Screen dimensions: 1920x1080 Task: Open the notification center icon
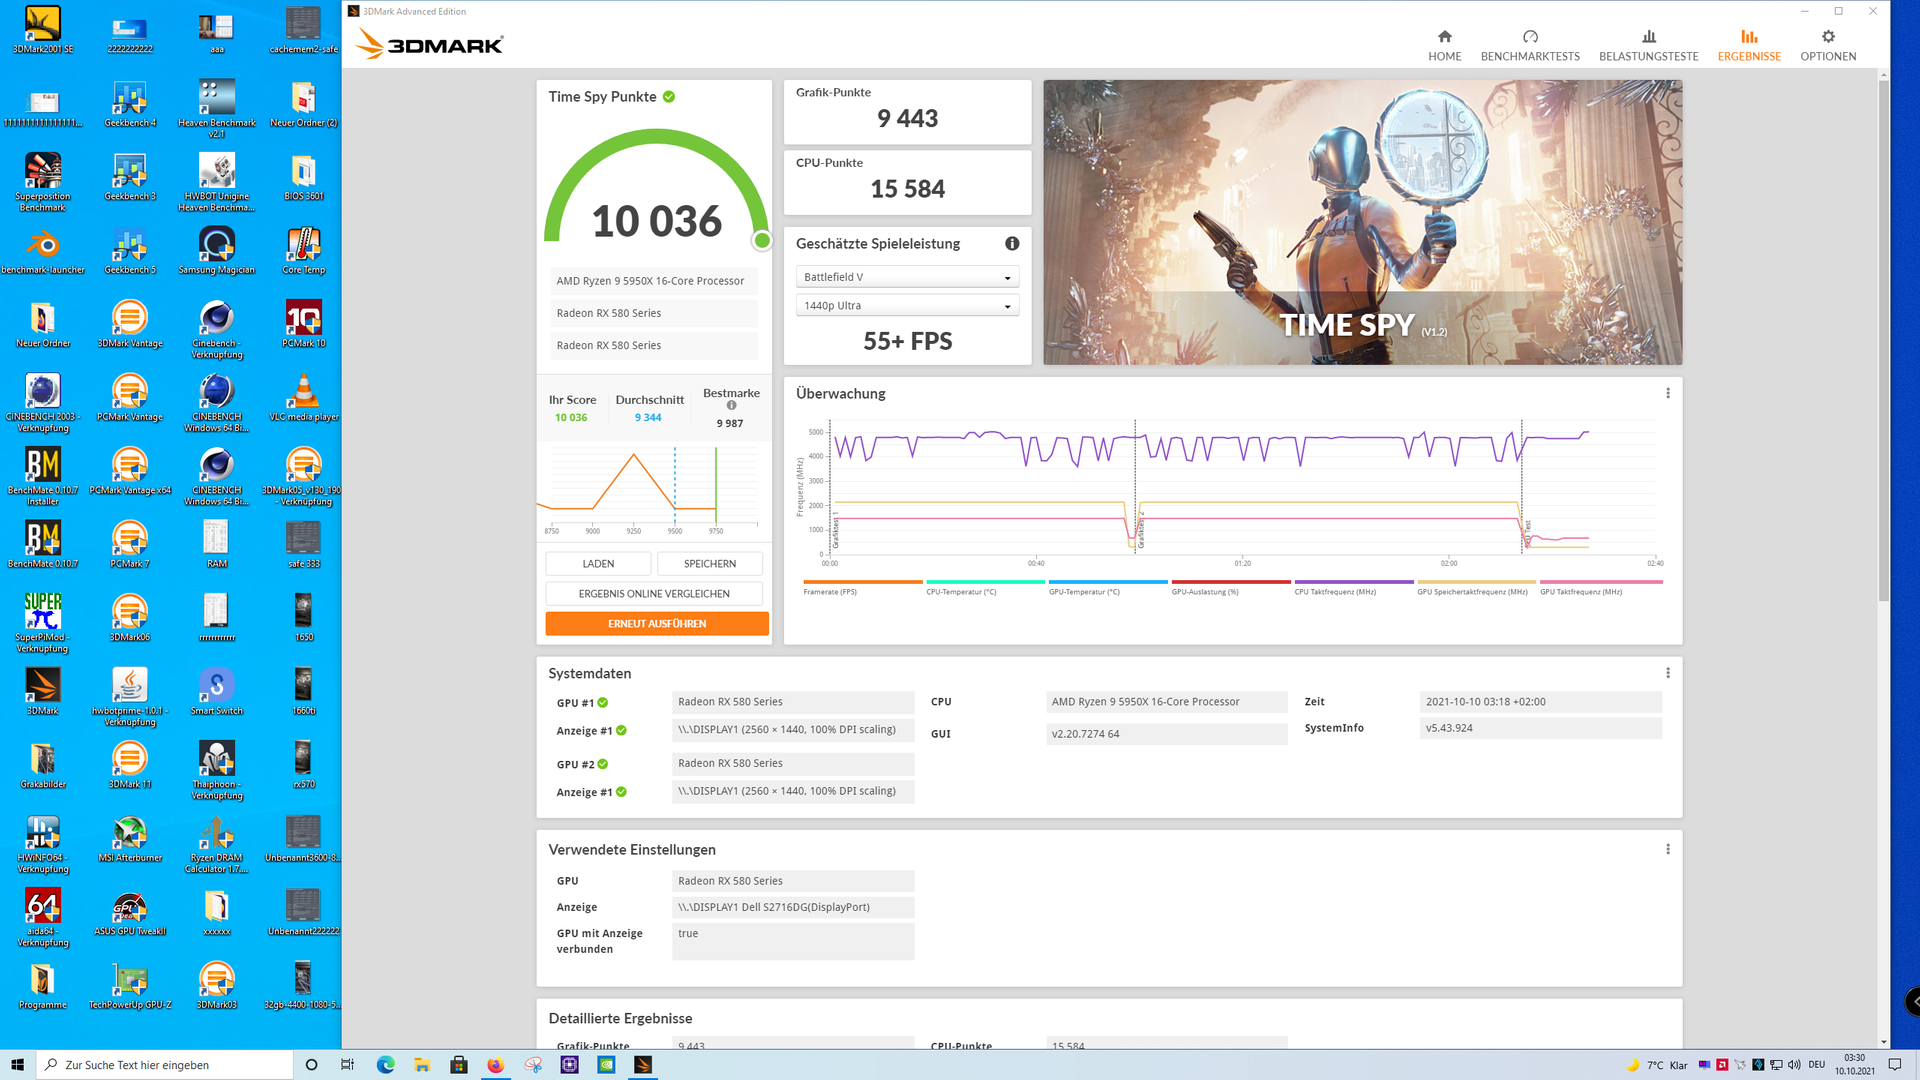click(1895, 1065)
